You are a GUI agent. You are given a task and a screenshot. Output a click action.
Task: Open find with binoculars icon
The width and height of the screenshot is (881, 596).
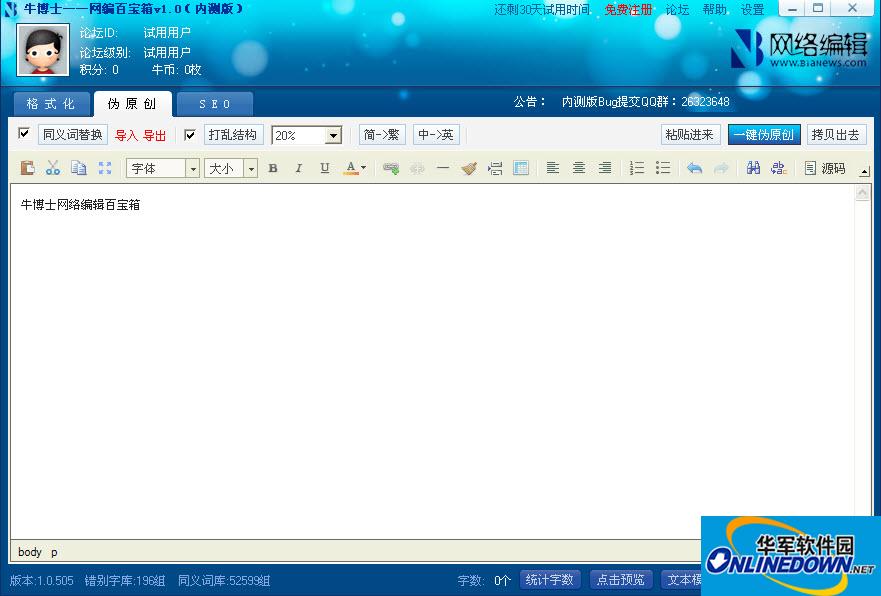click(753, 168)
